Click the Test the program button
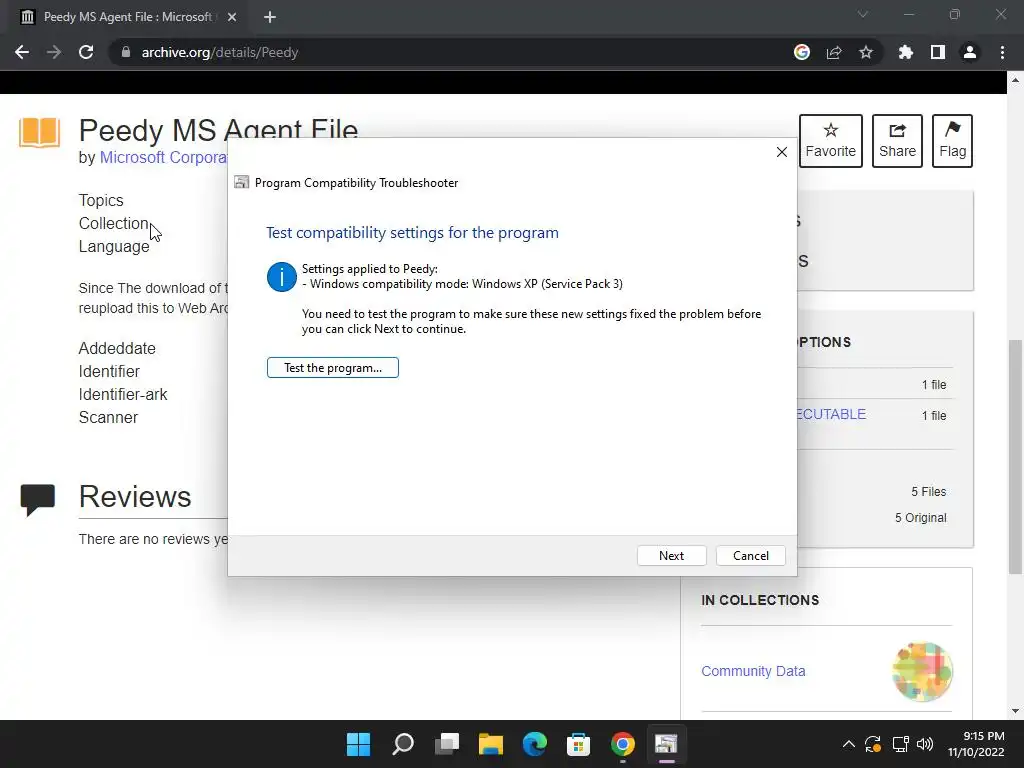This screenshot has width=1024, height=768. pos(332,368)
